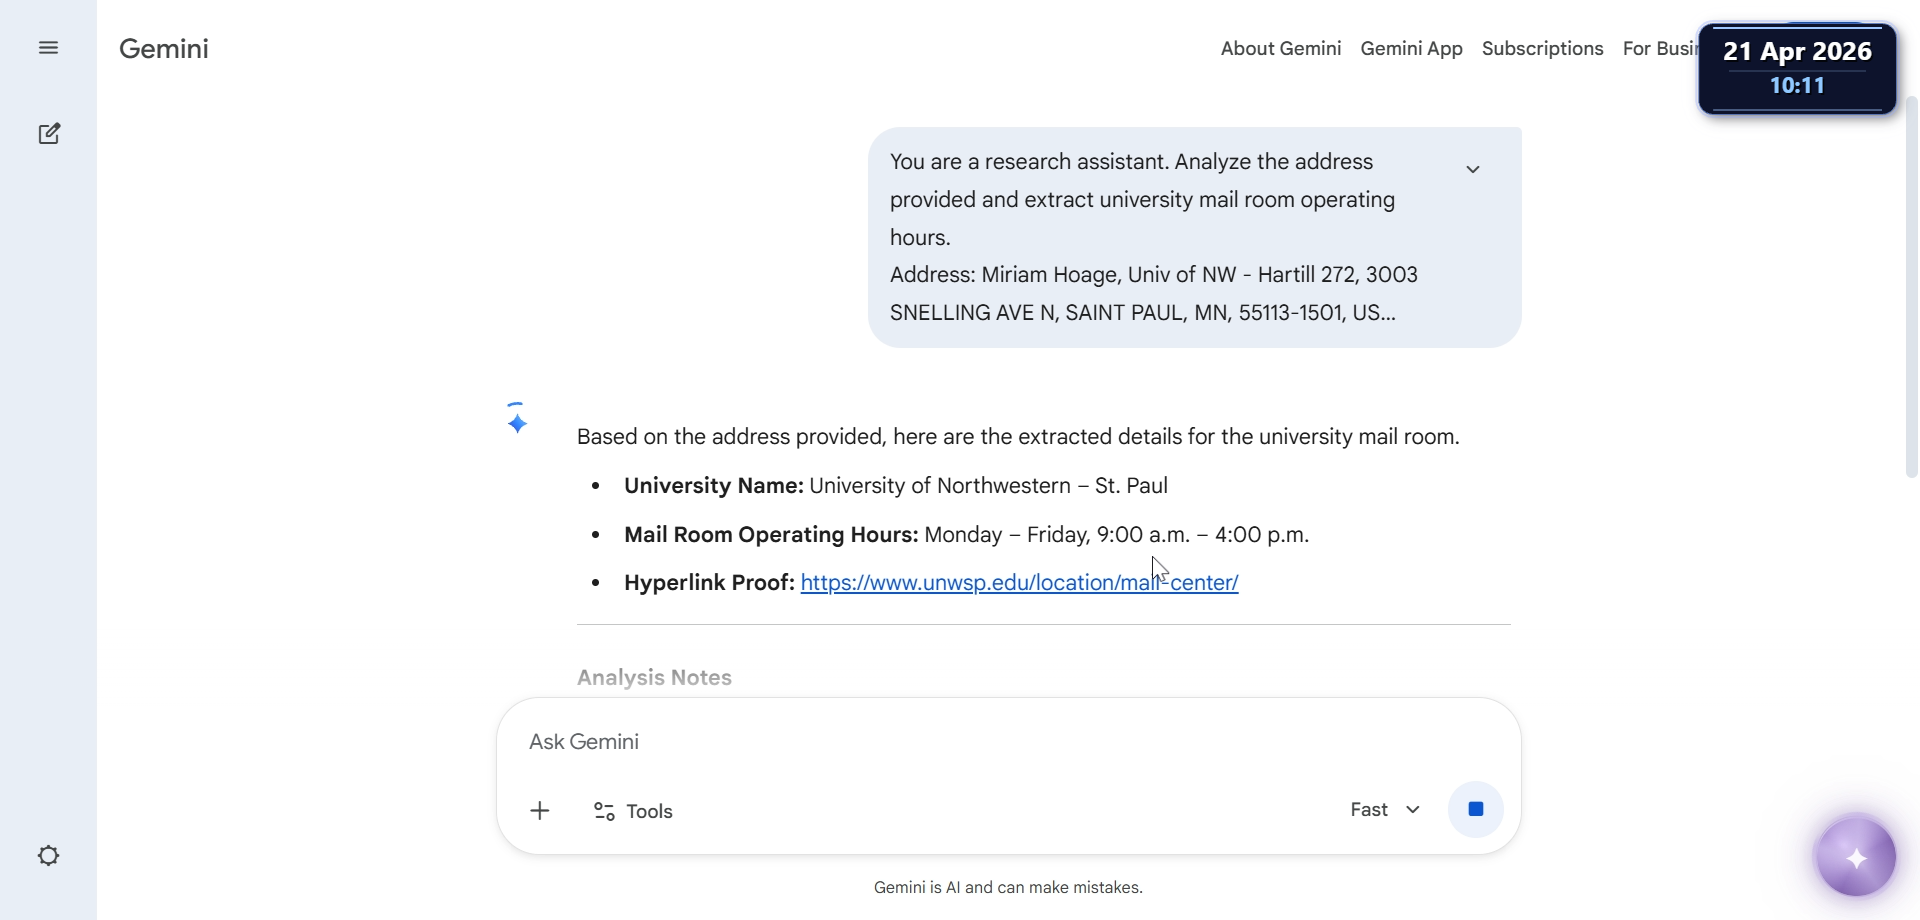Screen dimensions: 1920x920
Task: Click the page vertical scrollbar
Action: (1912, 287)
